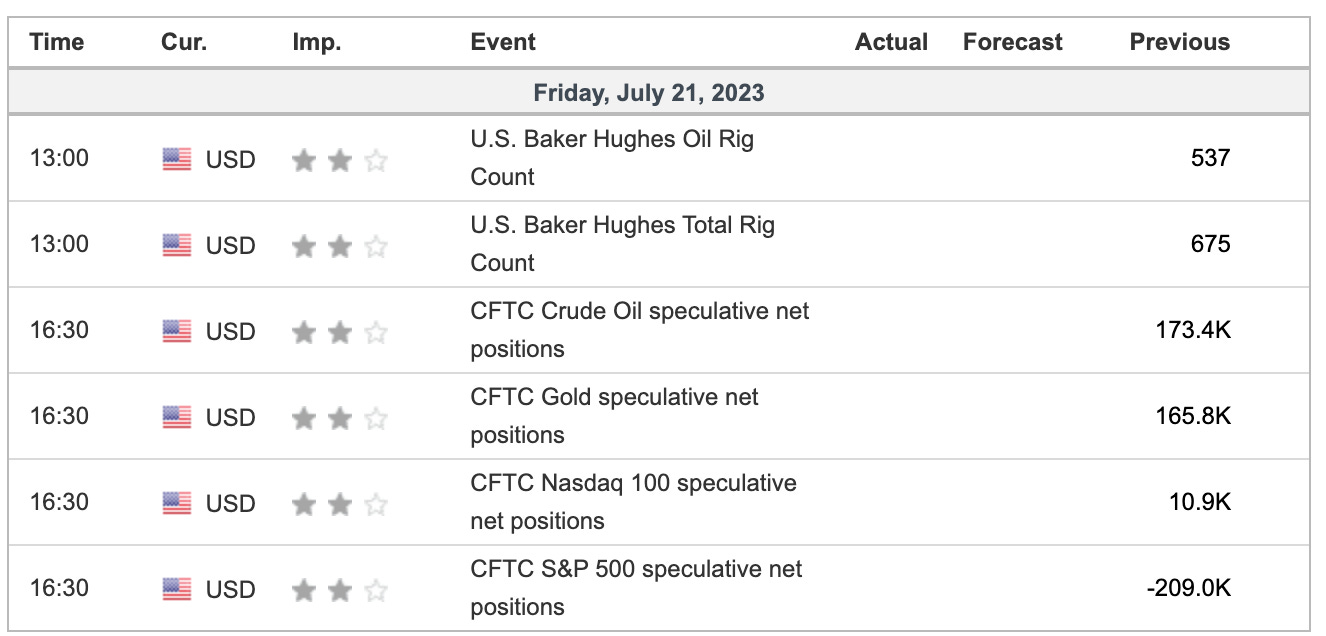The height and width of the screenshot is (636, 1326).
Task: Open CFTC S&P 500 speculative net positions
Action: point(636,588)
